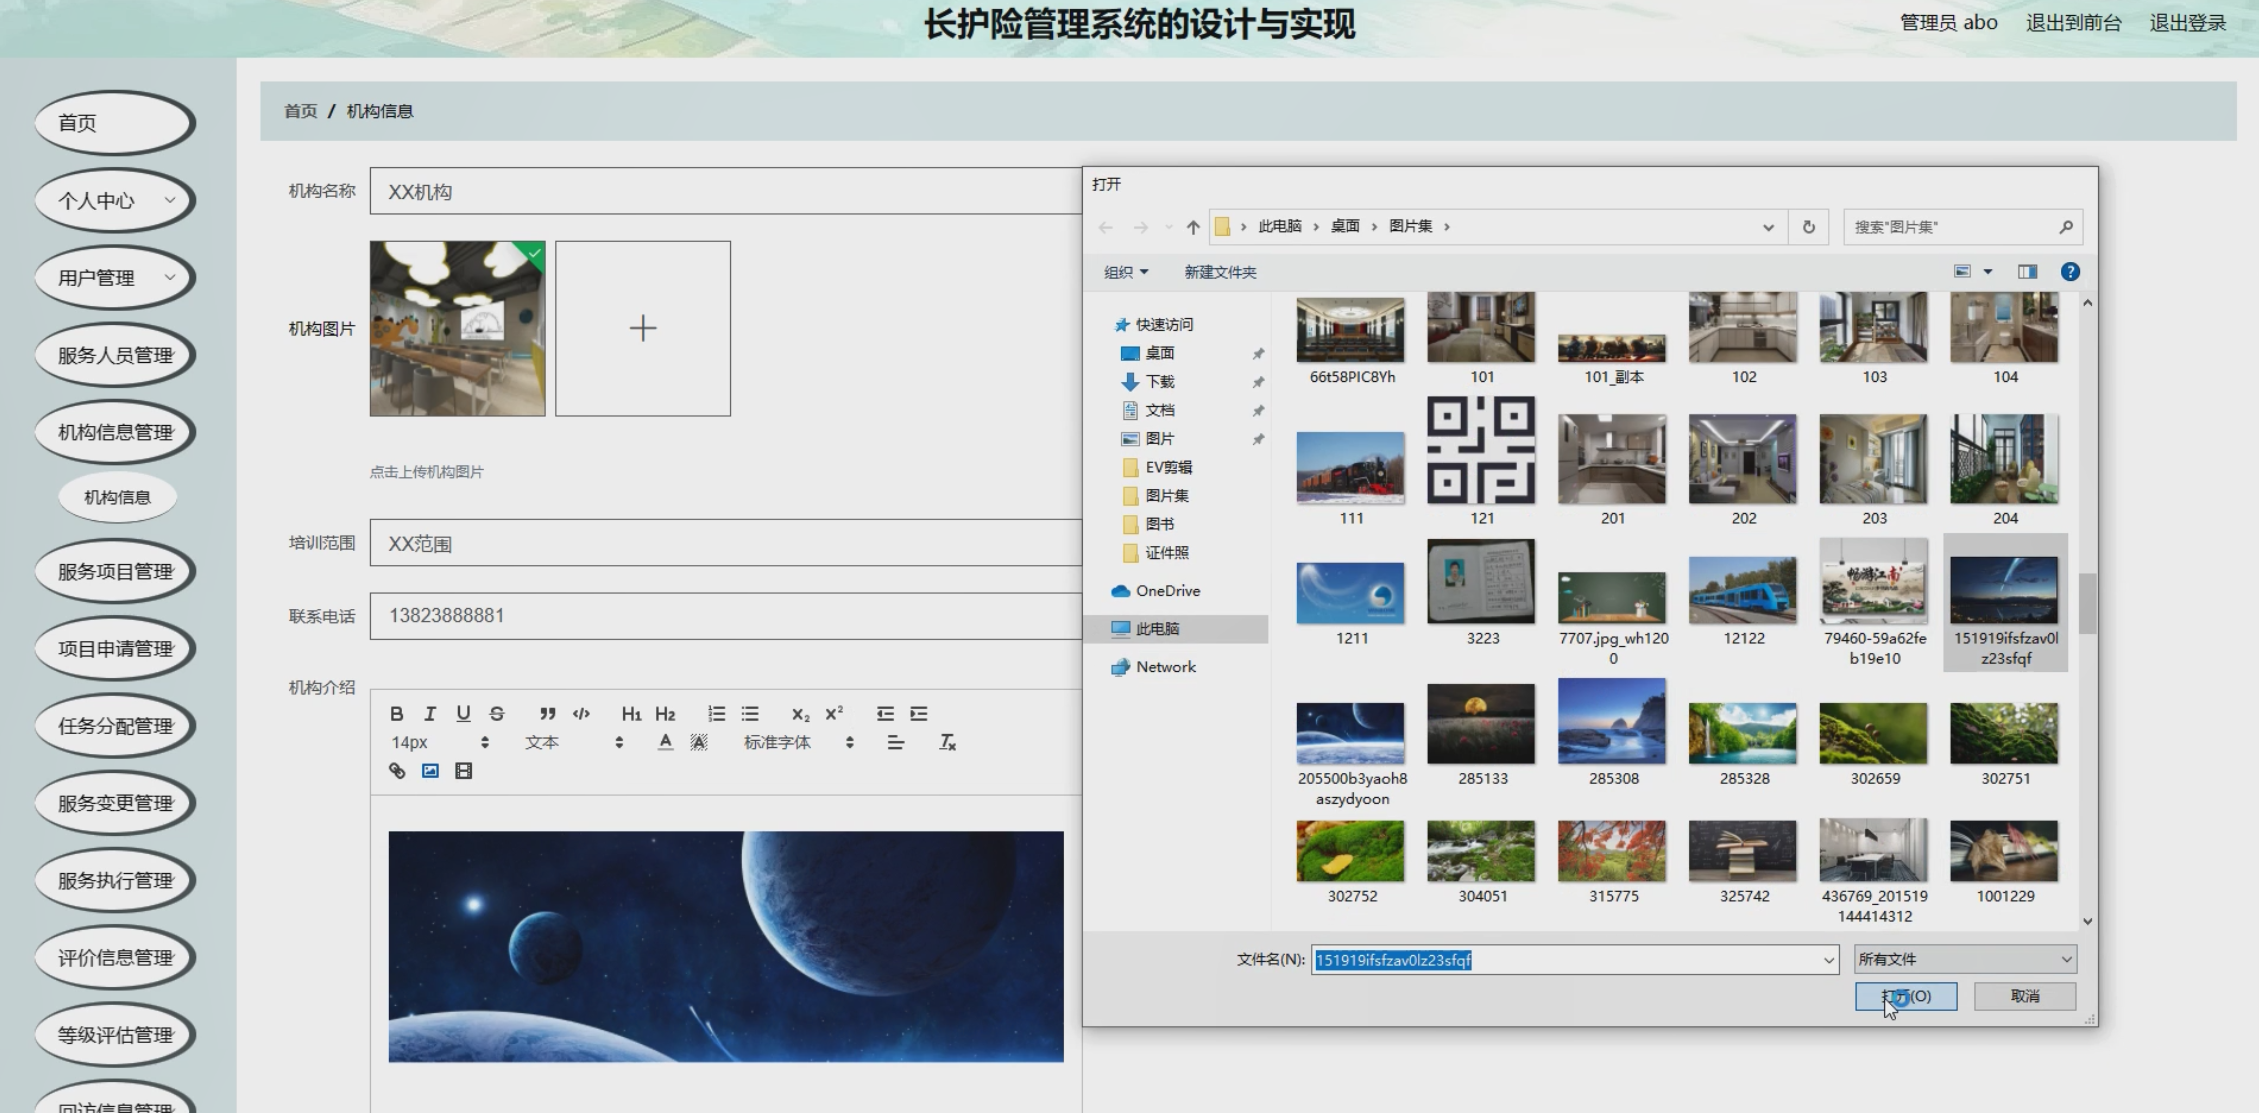Expand the 用户管理 sidebar menu
The width and height of the screenshot is (2259, 1113).
[114, 278]
